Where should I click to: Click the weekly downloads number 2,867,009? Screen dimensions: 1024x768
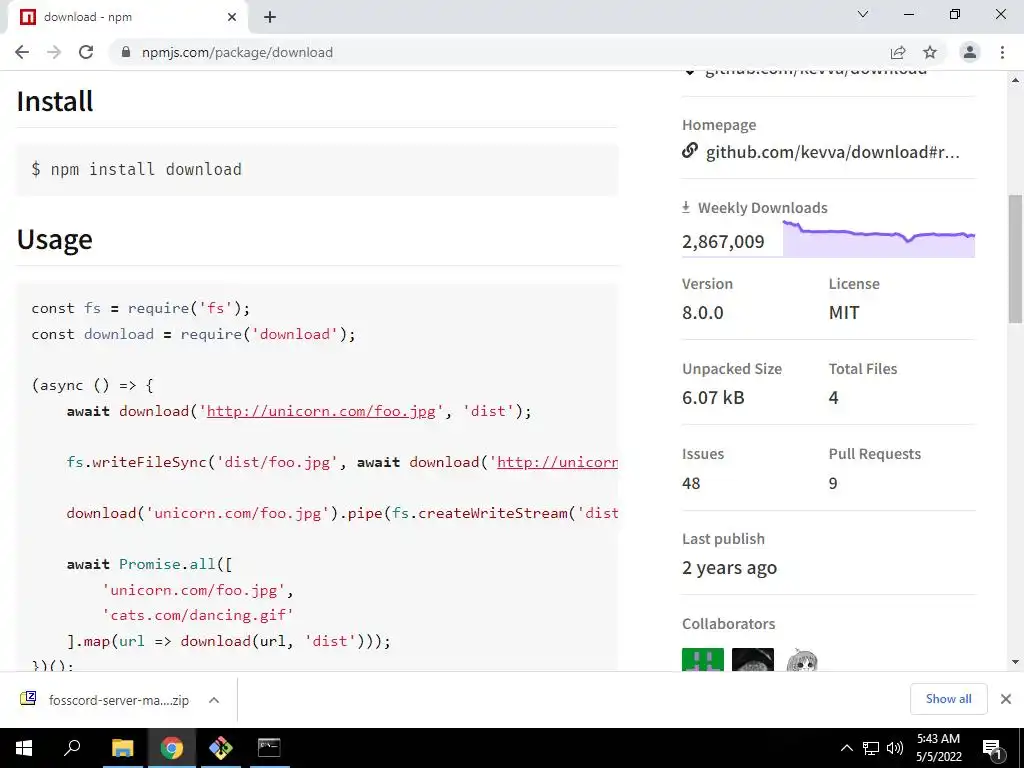click(723, 242)
